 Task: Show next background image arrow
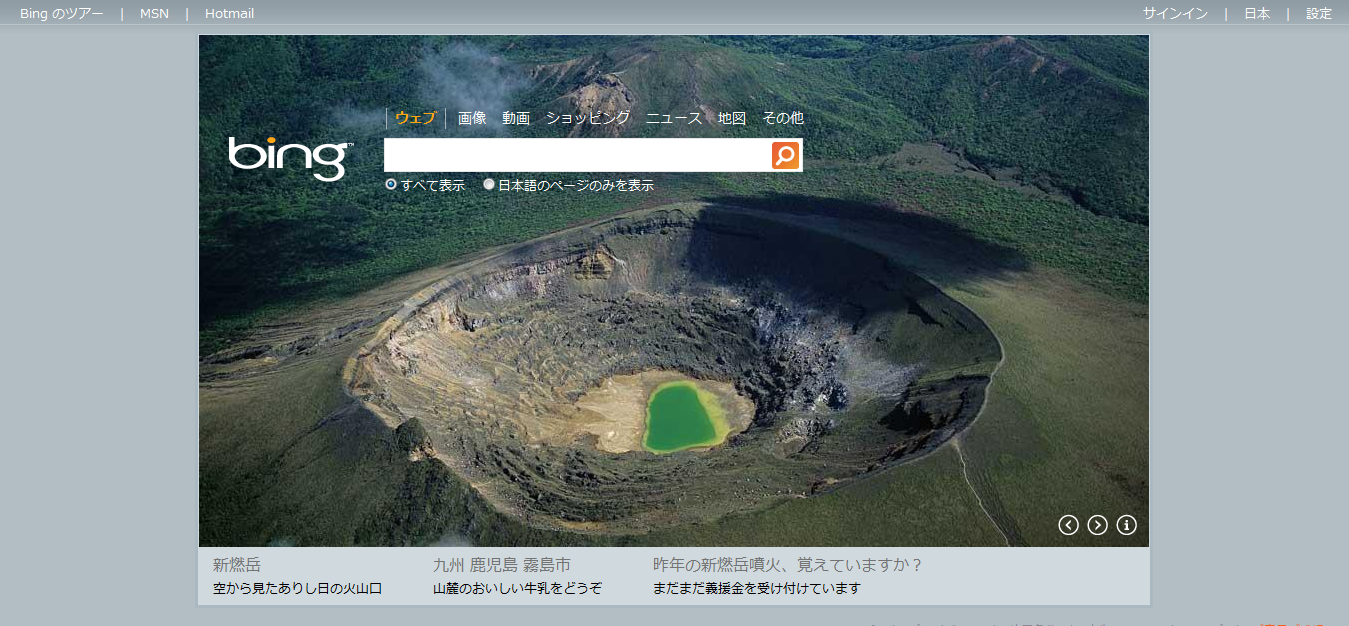(x=1097, y=525)
